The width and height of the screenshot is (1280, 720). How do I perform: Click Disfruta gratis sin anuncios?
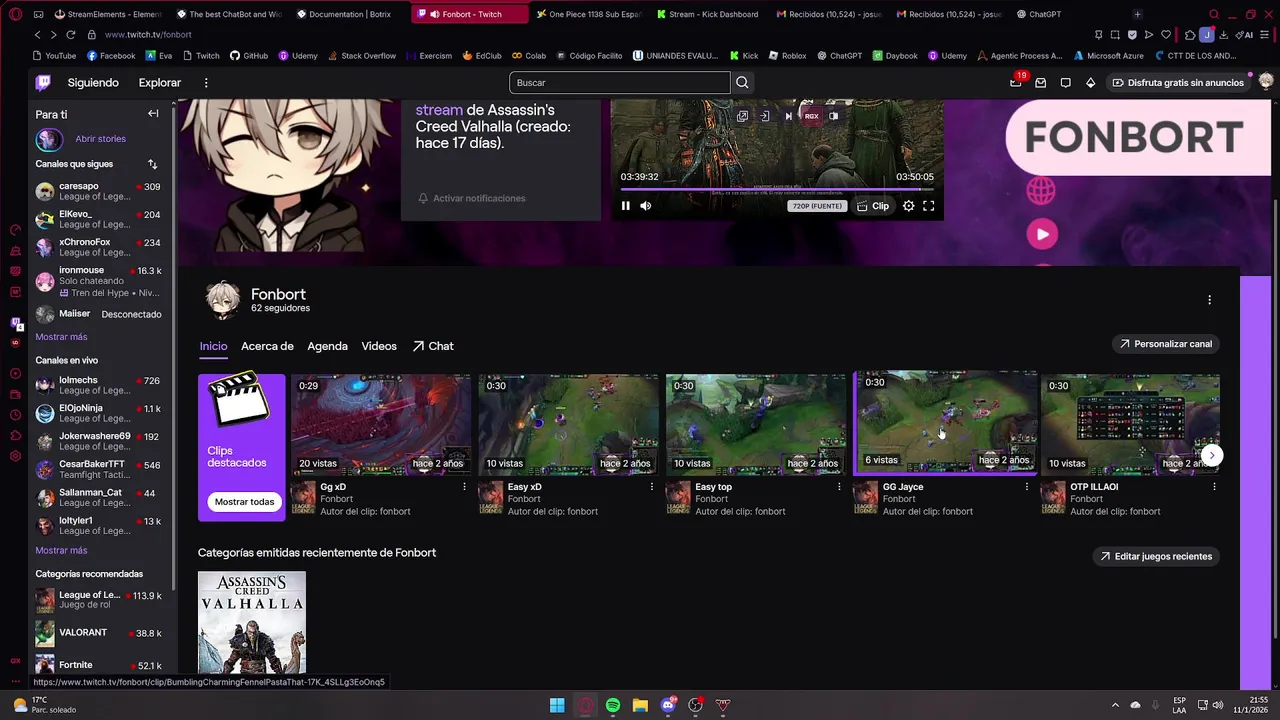coord(1178,83)
